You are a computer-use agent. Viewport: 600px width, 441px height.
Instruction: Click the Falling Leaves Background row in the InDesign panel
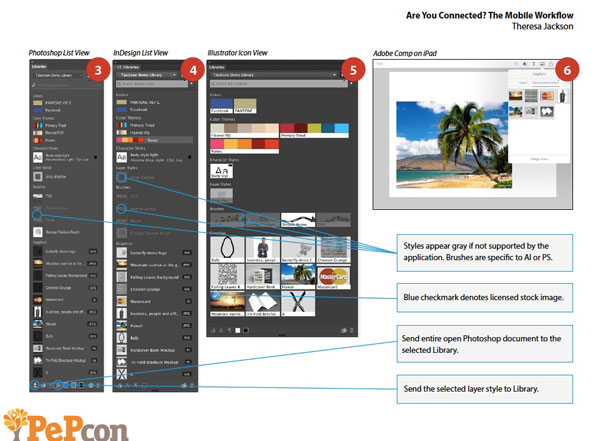click(x=154, y=277)
